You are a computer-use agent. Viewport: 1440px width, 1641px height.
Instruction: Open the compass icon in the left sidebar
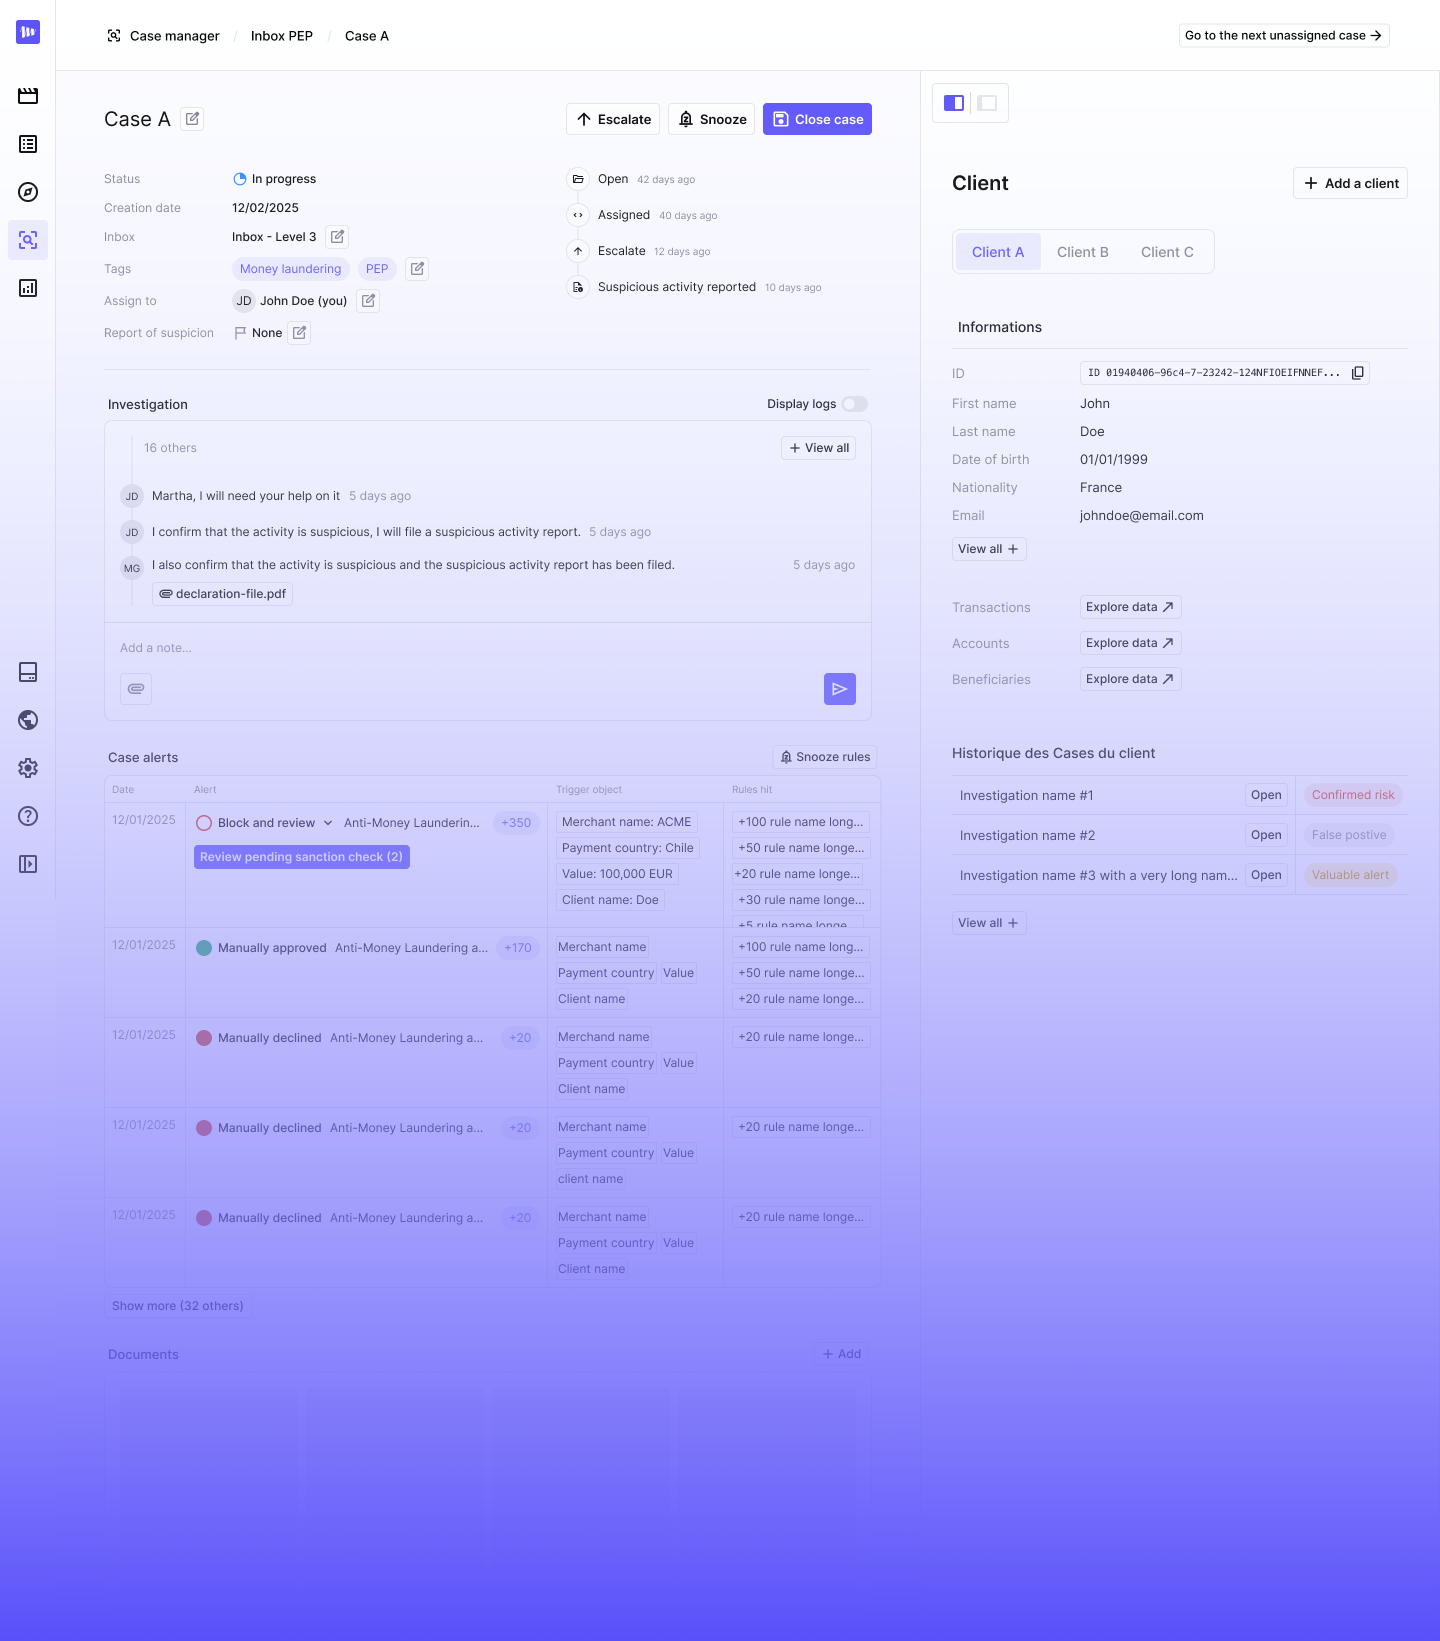[x=28, y=192]
